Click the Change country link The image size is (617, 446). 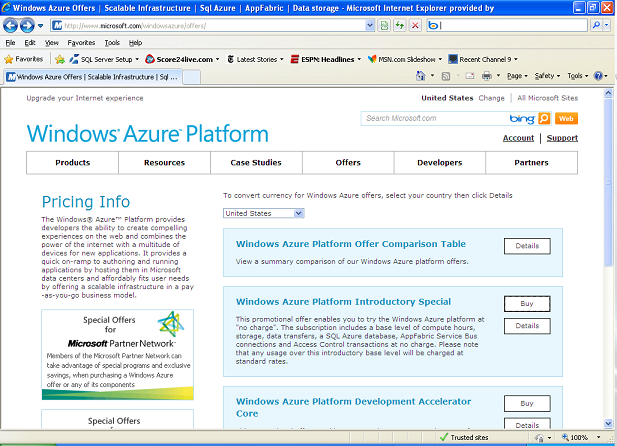pos(491,98)
